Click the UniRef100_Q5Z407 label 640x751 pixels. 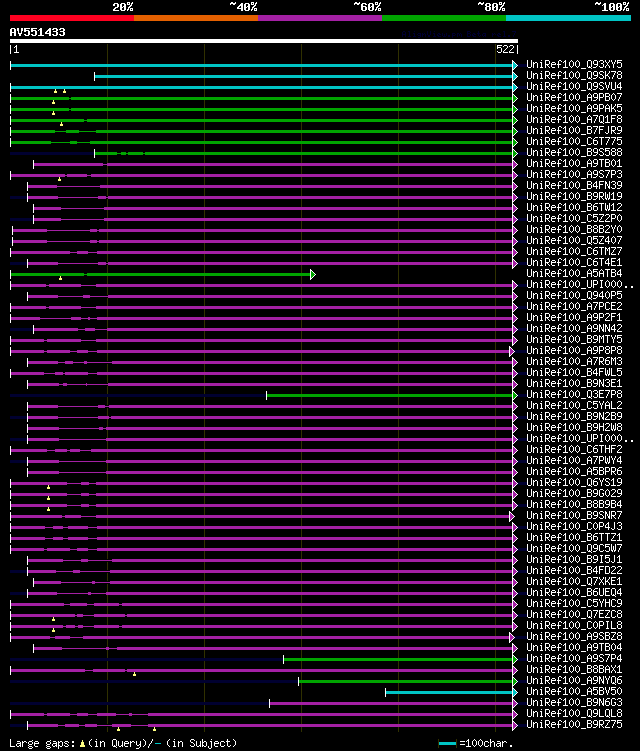(x=574, y=240)
